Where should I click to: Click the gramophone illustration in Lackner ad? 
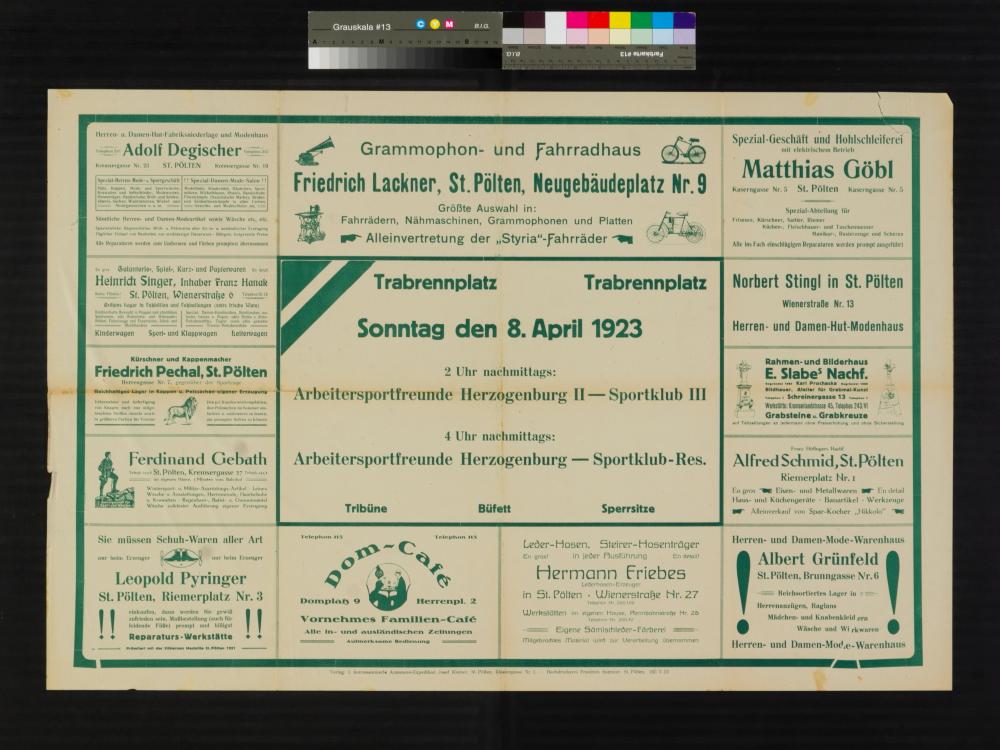[x=315, y=152]
